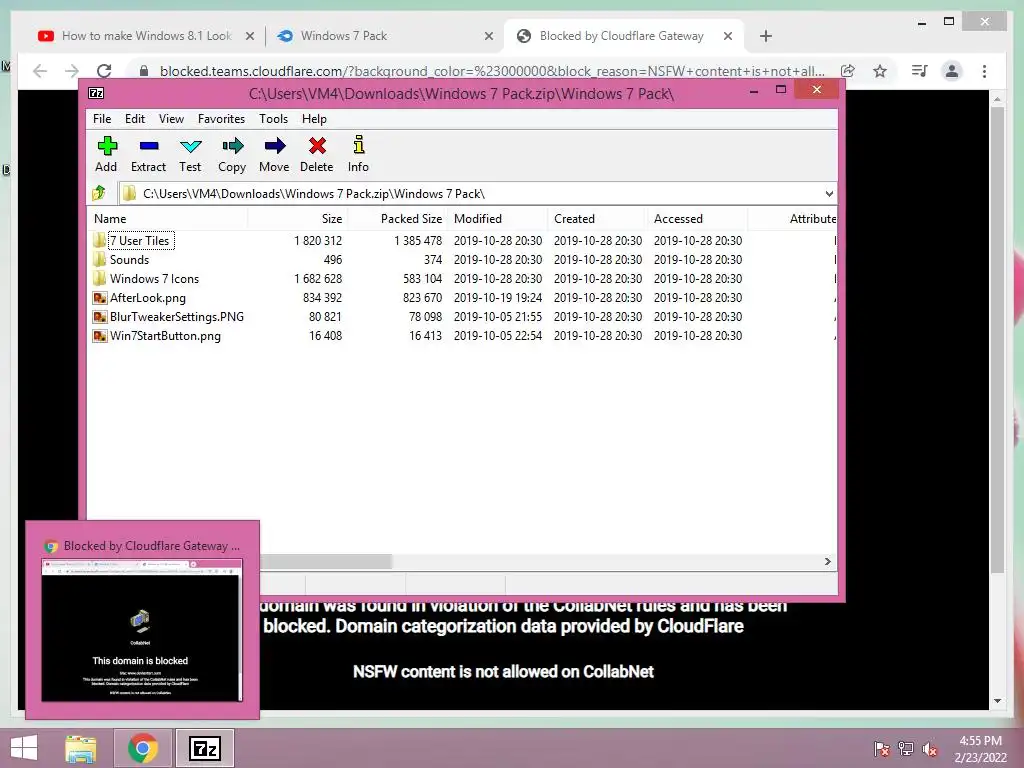Click the Windows 7 Icons folder name

pos(154,279)
